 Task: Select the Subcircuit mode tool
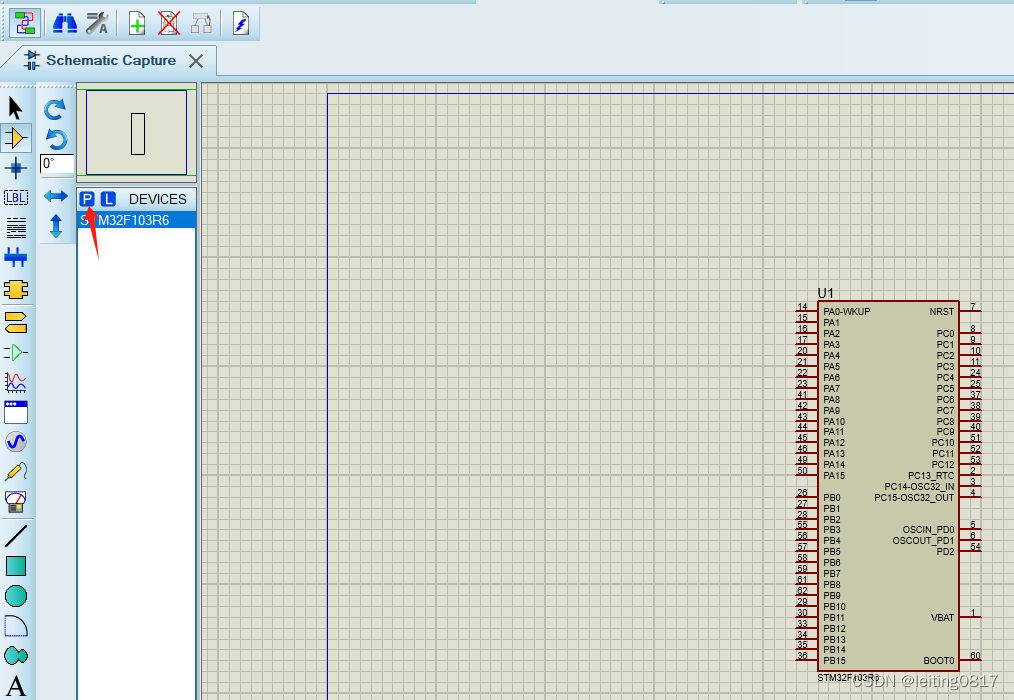(16, 289)
